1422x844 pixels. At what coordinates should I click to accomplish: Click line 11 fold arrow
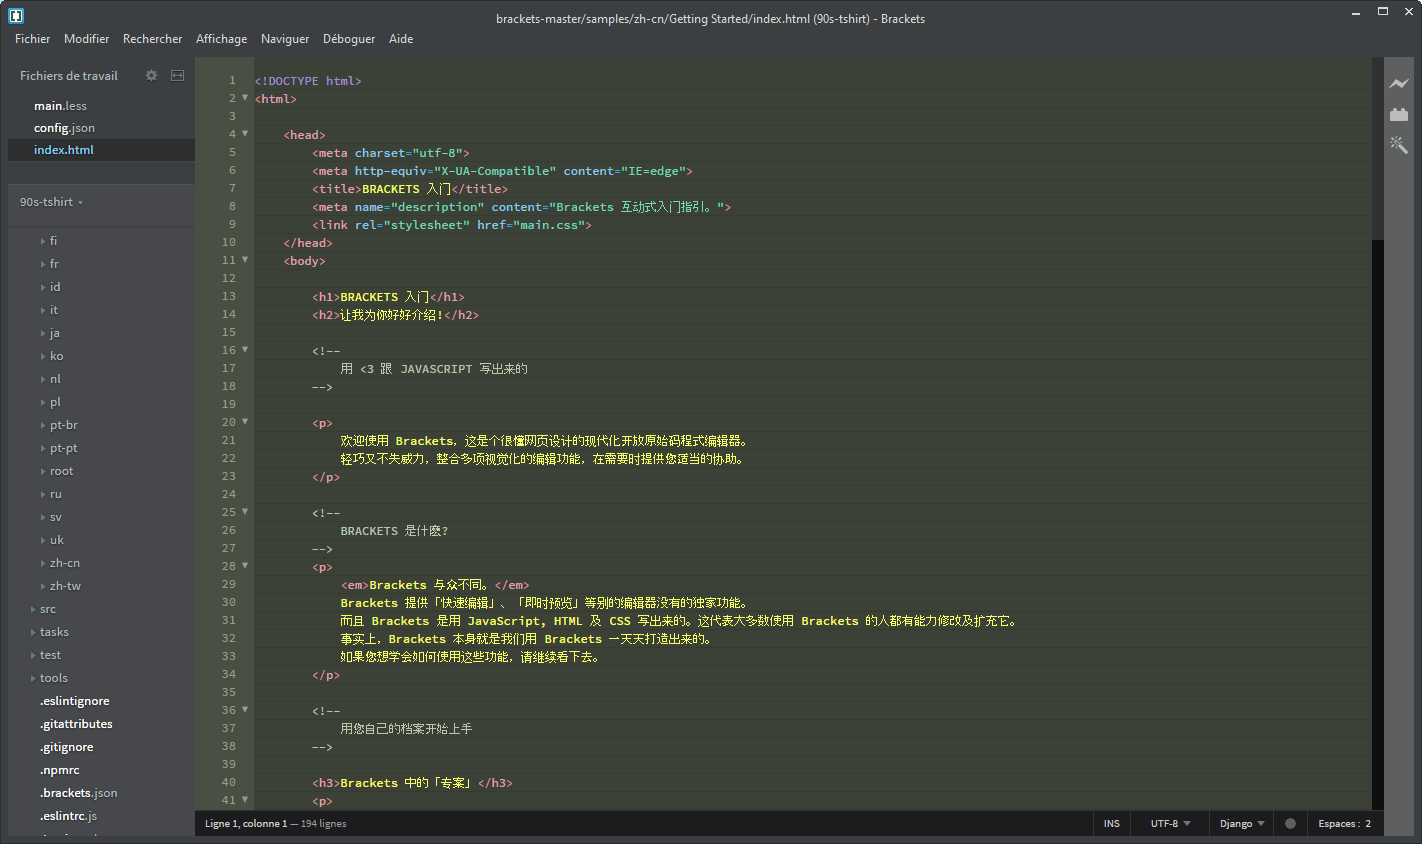(243, 260)
